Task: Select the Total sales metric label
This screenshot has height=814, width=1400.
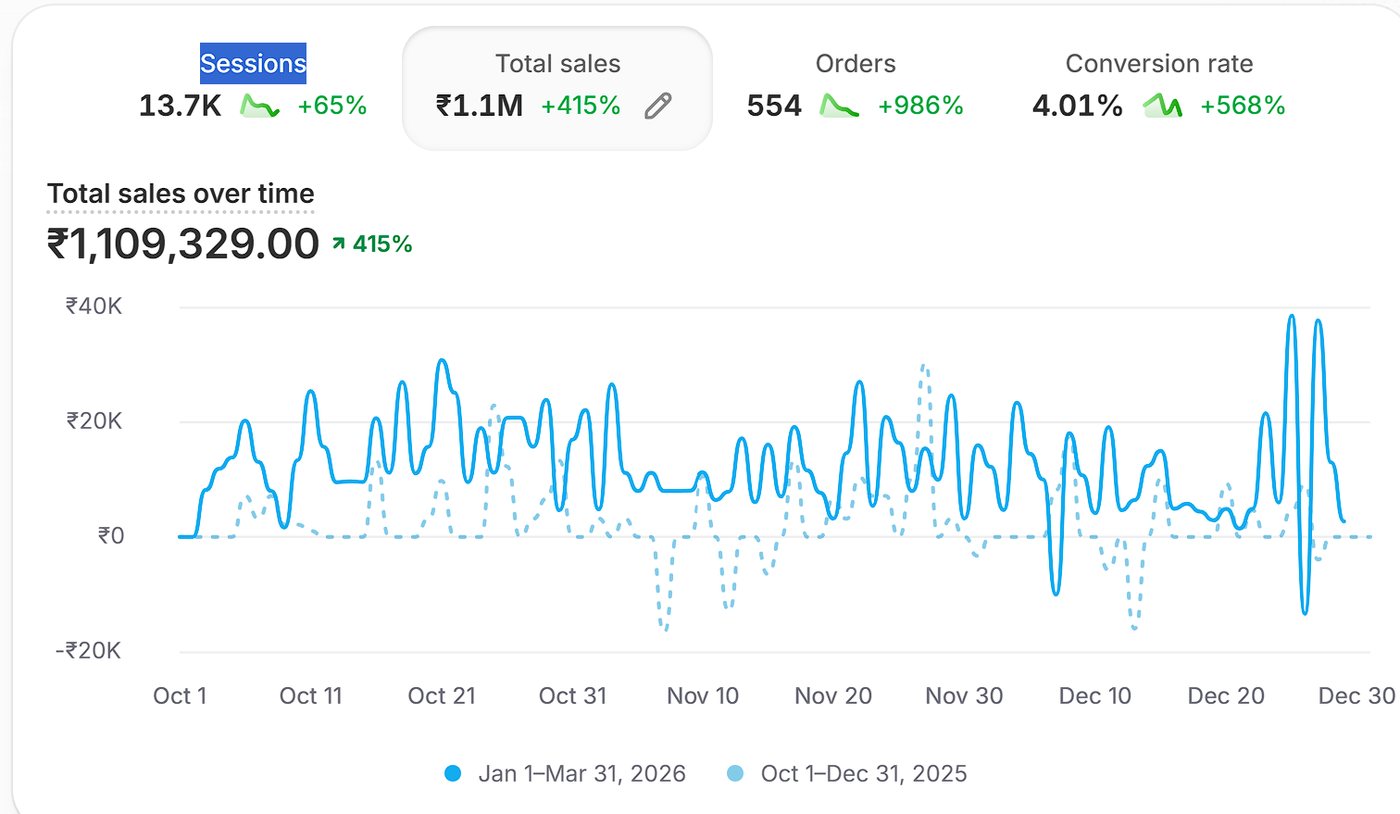Action: tap(558, 64)
